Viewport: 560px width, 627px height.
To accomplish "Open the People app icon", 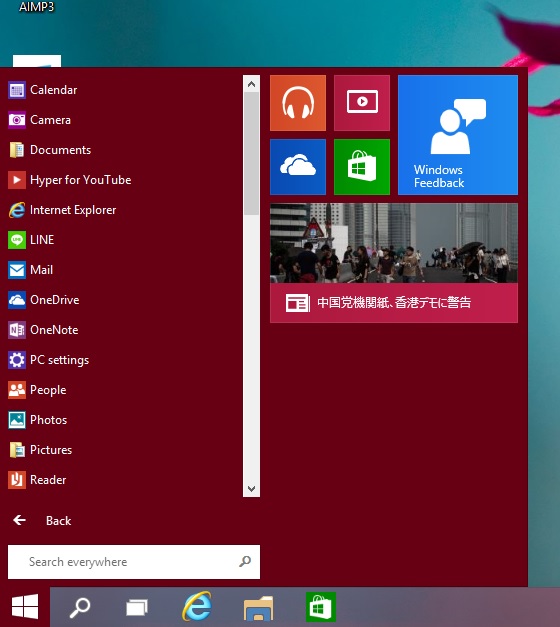I will pos(17,390).
